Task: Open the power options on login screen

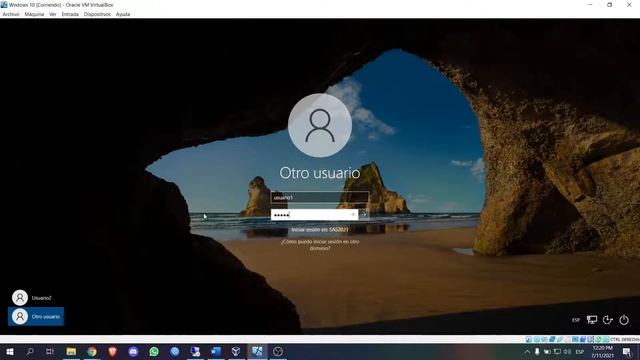Action: 624,320
